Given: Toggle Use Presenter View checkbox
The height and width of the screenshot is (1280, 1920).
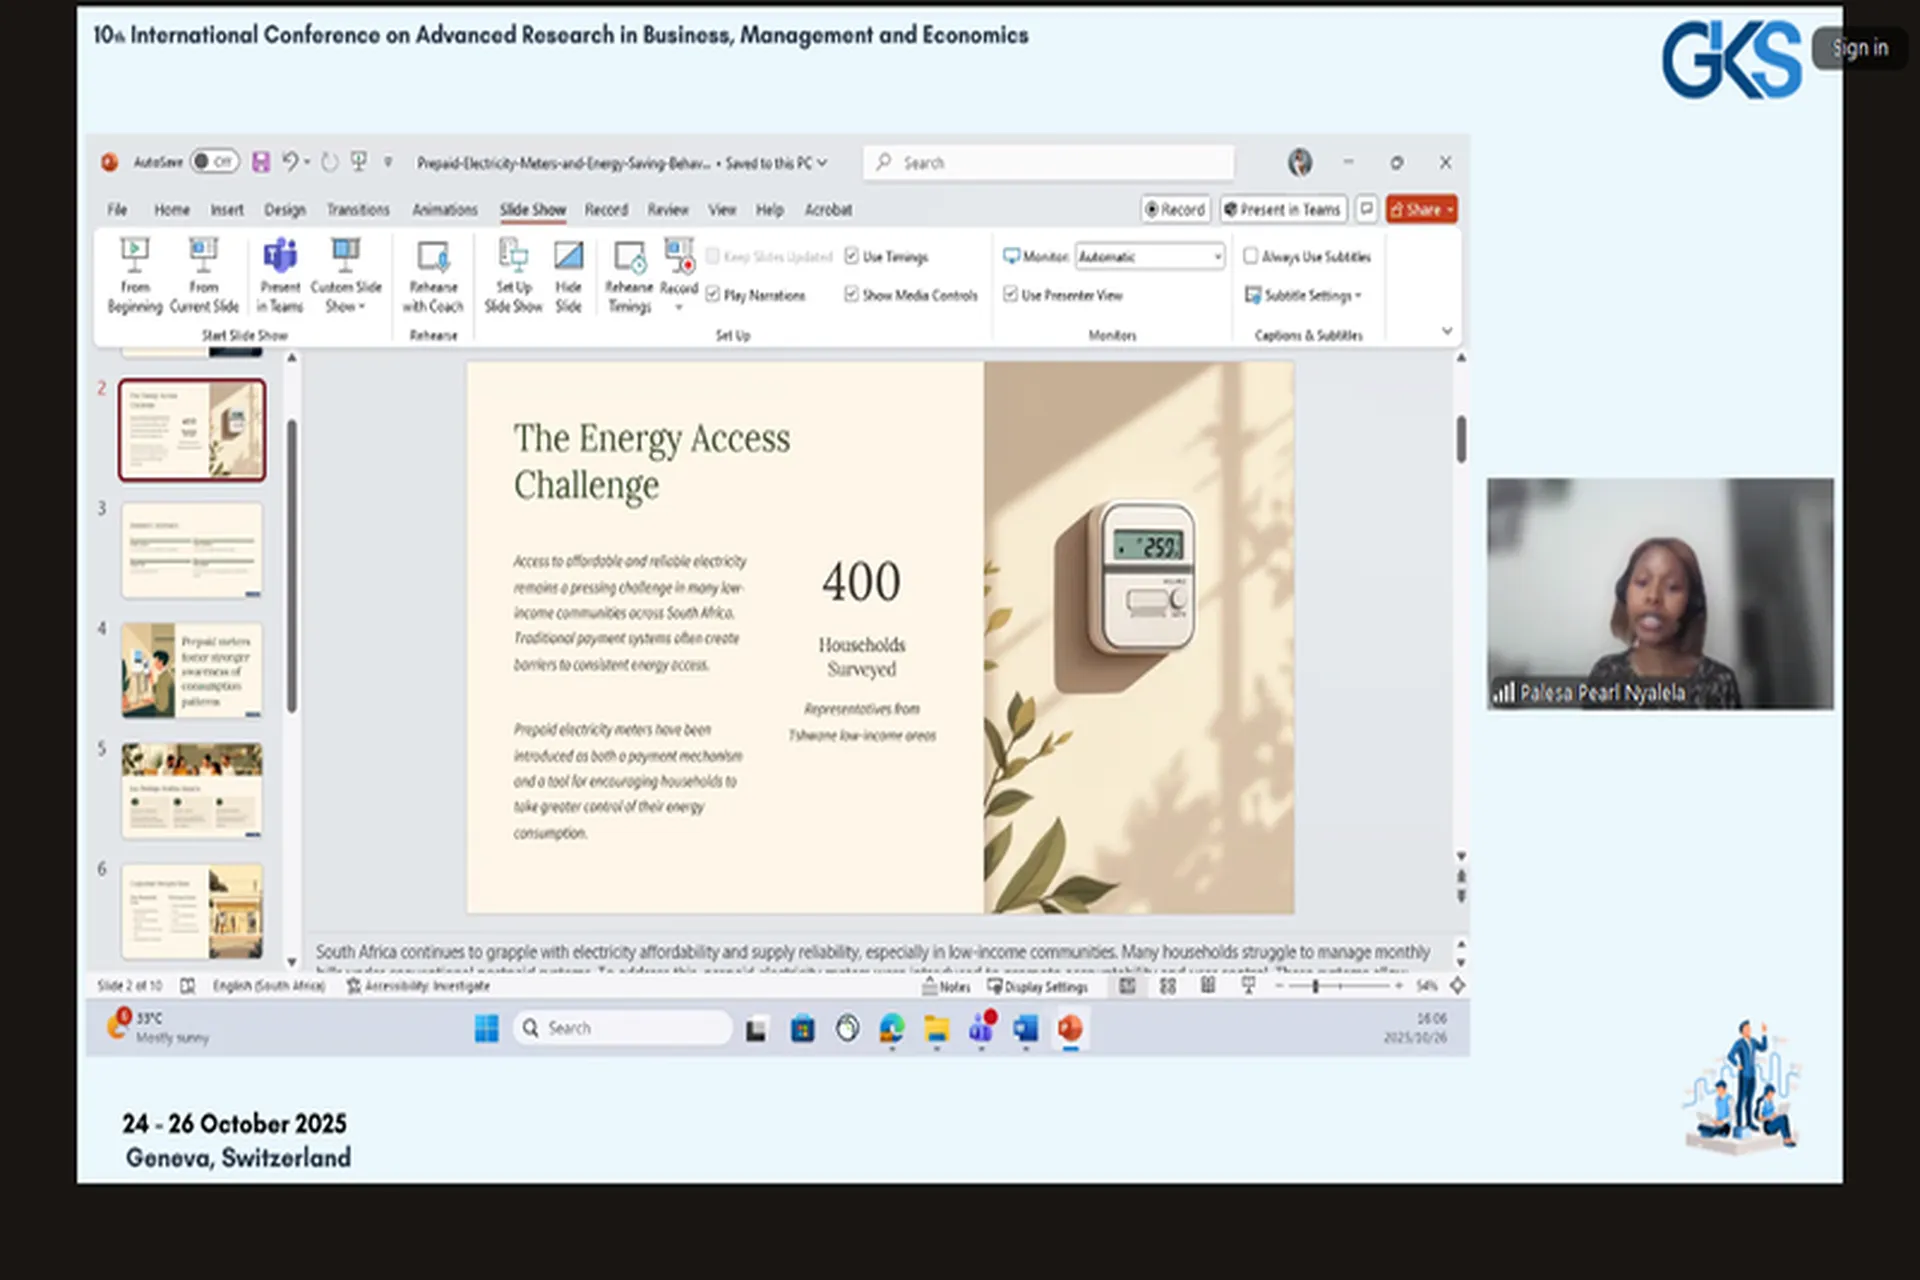Looking at the screenshot, I should coord(1010,295).
